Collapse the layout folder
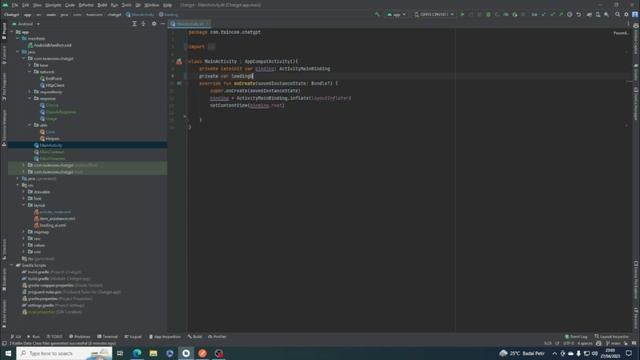Screen dimensions: 640x360 24,205
